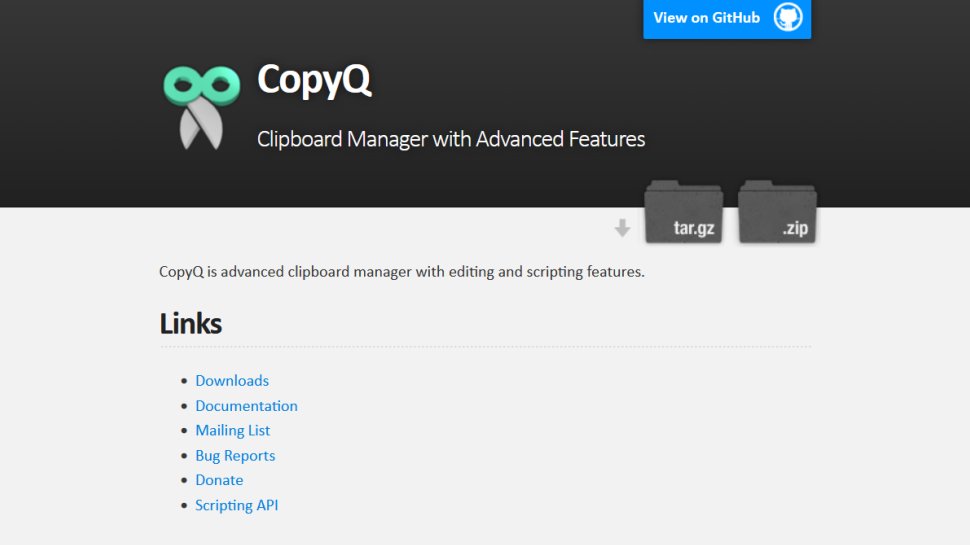Visit the Mailing List link
This screenshot has width=970, height=545.
(233, 431)
